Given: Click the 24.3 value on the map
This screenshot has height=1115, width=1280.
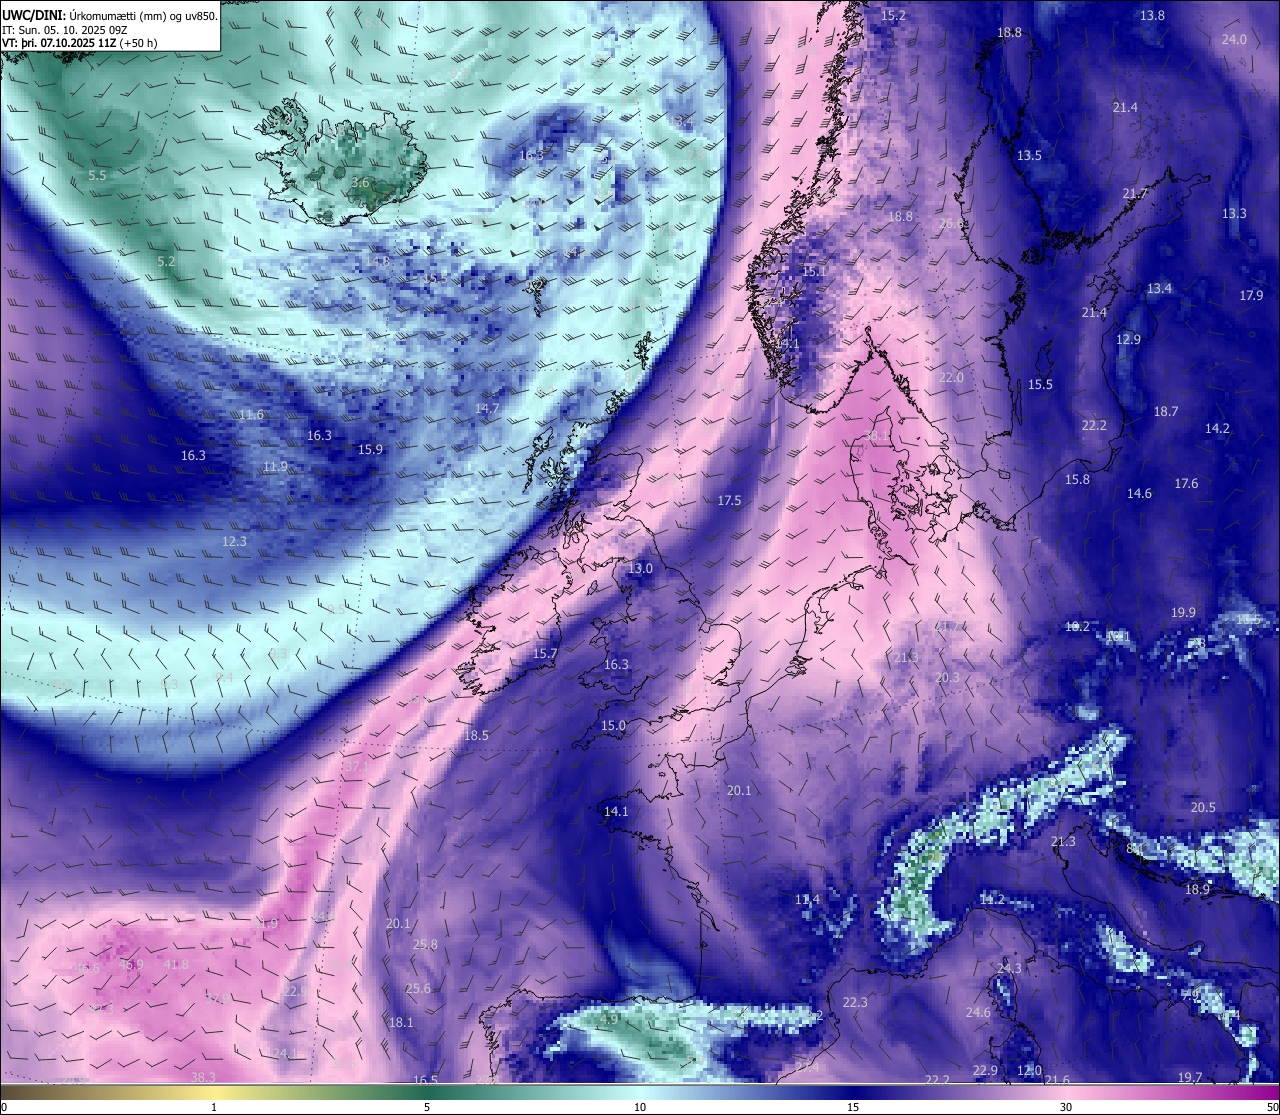Looking at the screenshot, I should [x=1009, y=968].
